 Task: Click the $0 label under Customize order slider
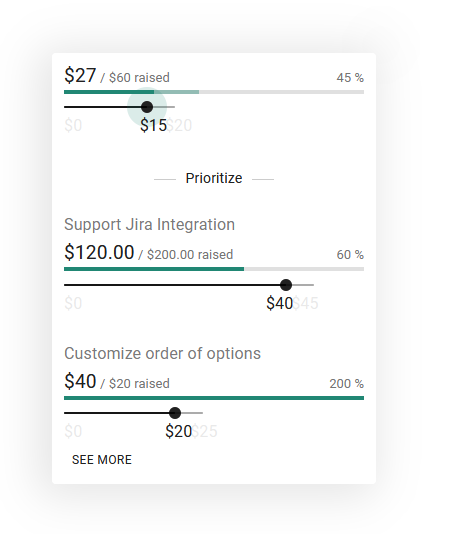coord(73,431)
